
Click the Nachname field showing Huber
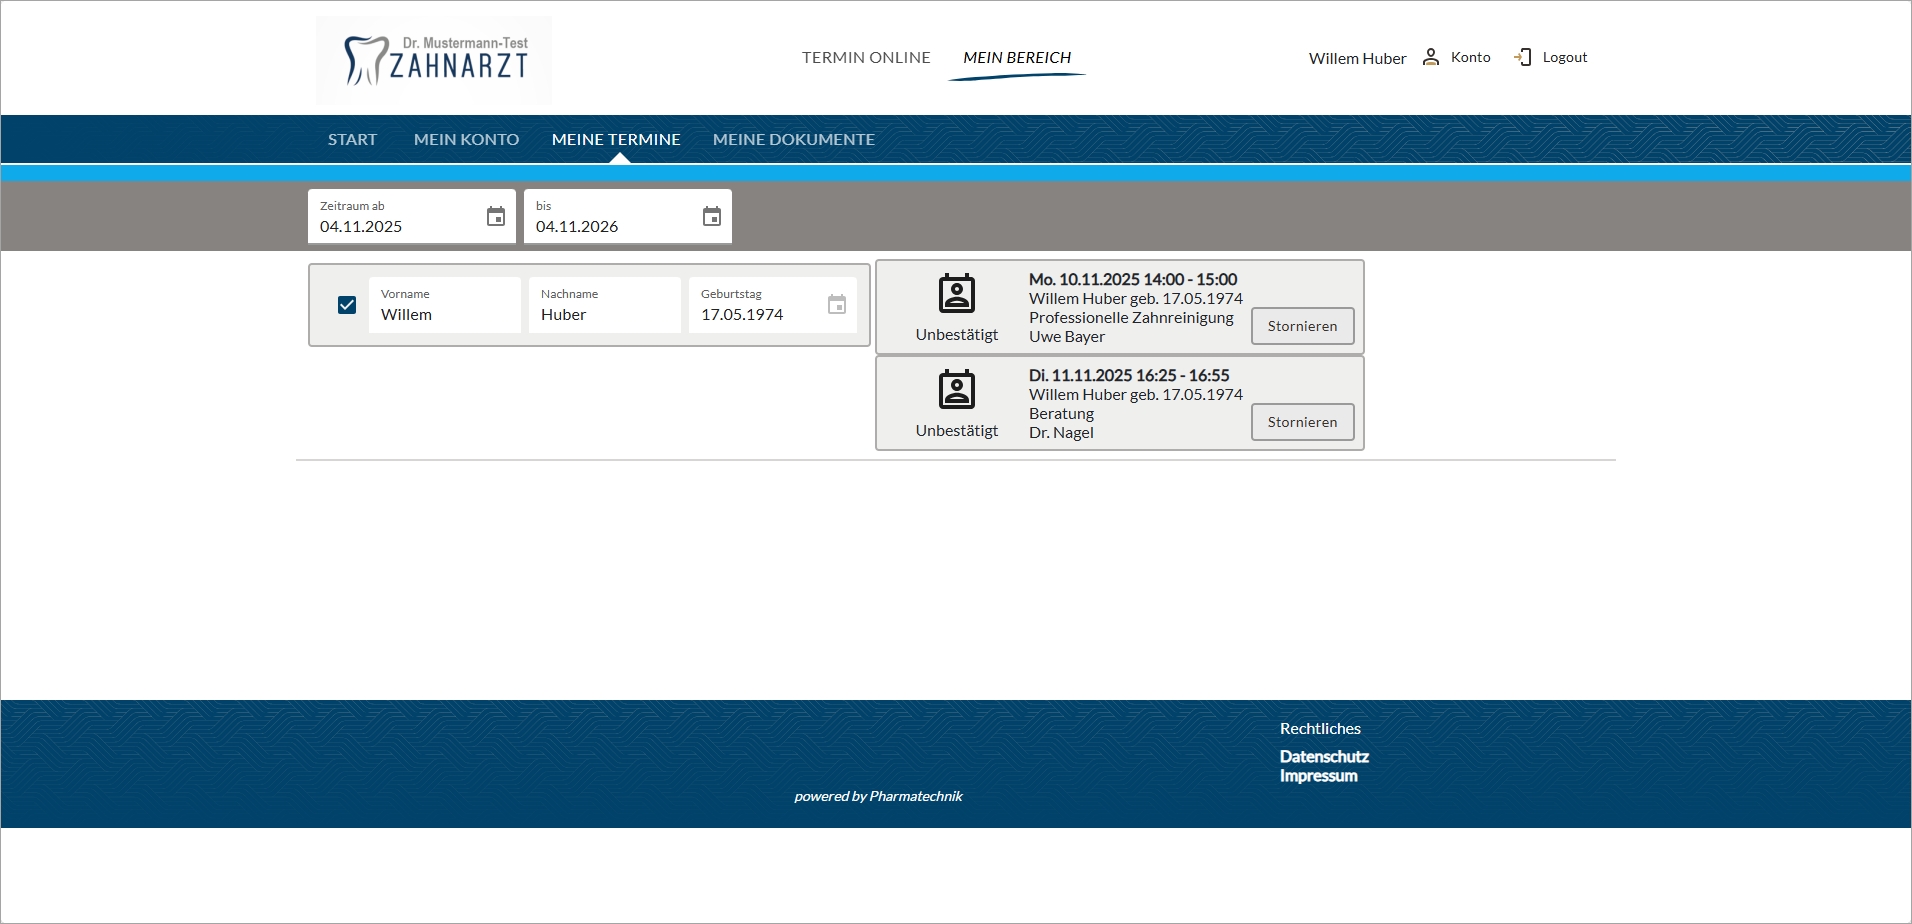pyautogui.click(x=604, y=314)
